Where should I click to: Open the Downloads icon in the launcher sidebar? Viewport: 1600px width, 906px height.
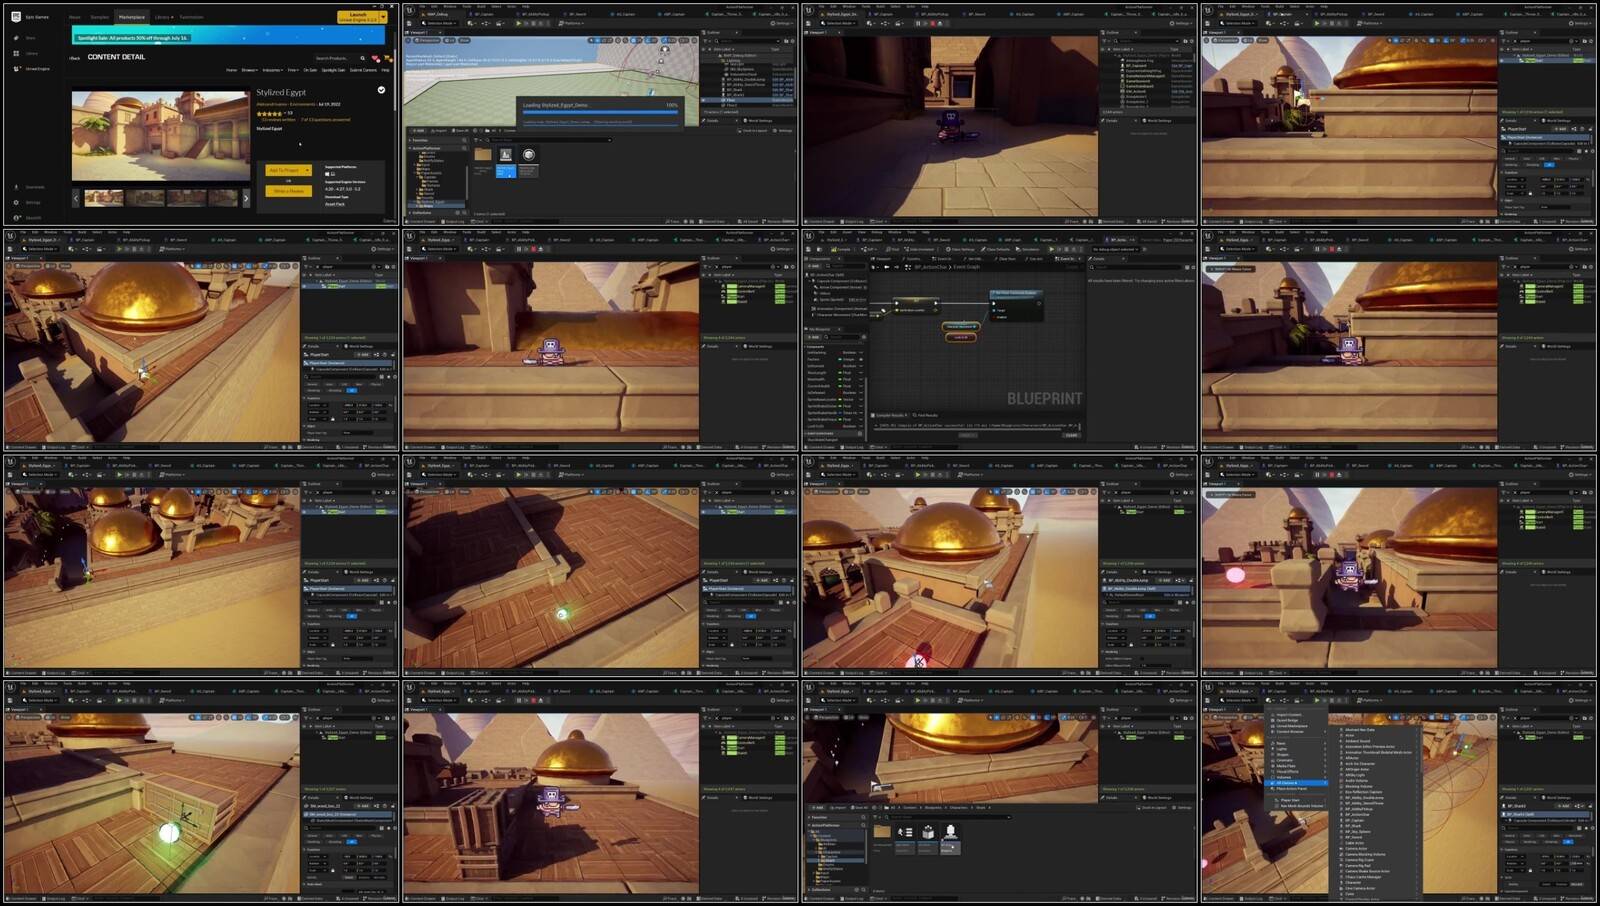pyautogui.click(x=16, y=187)
